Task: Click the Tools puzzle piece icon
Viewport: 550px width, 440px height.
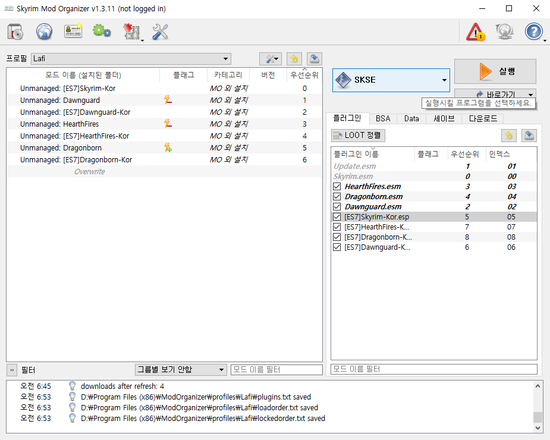Action: [x=131, y=32]
